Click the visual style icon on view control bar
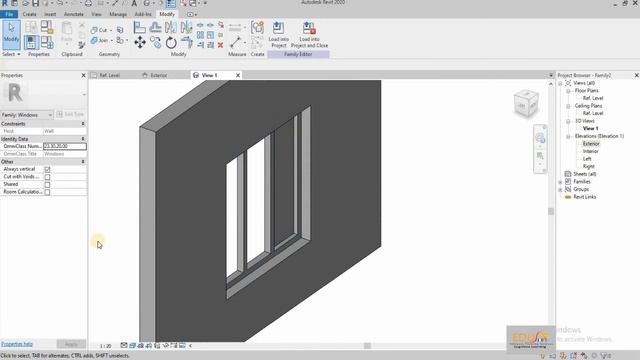This screenshot has width=640, height=360. pyautogui.click(x=133, y=345)
